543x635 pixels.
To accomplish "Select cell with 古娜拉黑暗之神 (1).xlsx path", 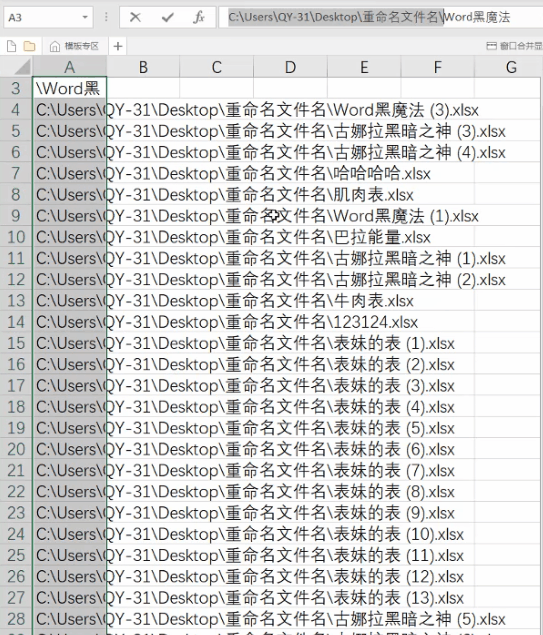I will [x=70, y=258].
